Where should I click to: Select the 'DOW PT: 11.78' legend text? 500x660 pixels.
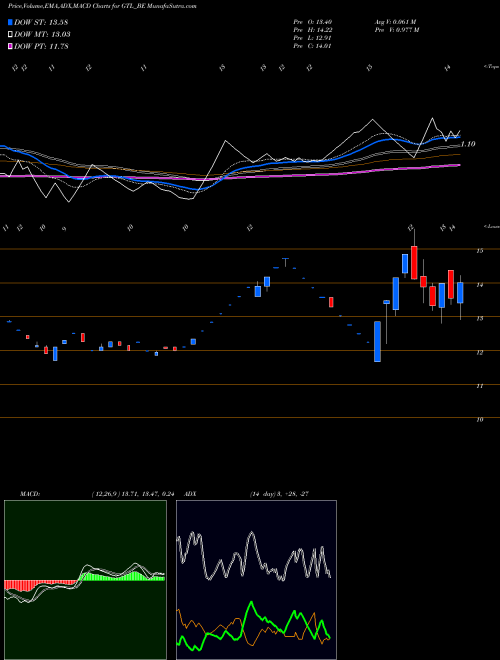click(x=41, y=46)
